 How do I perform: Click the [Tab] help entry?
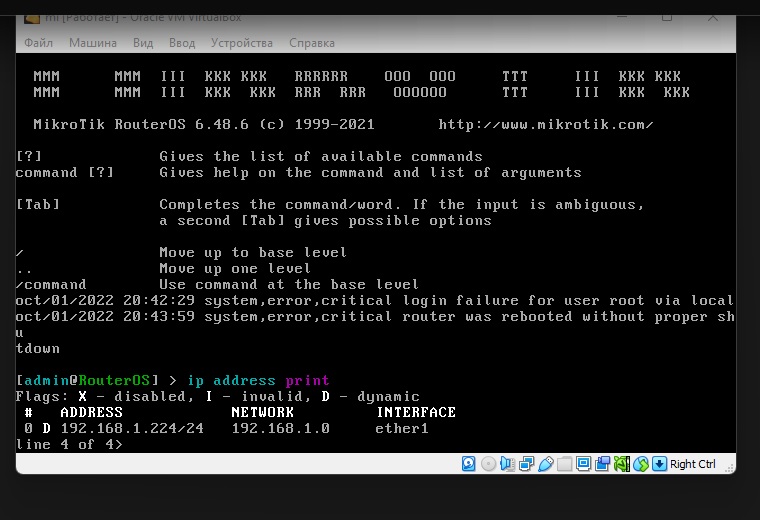(38, 205)
